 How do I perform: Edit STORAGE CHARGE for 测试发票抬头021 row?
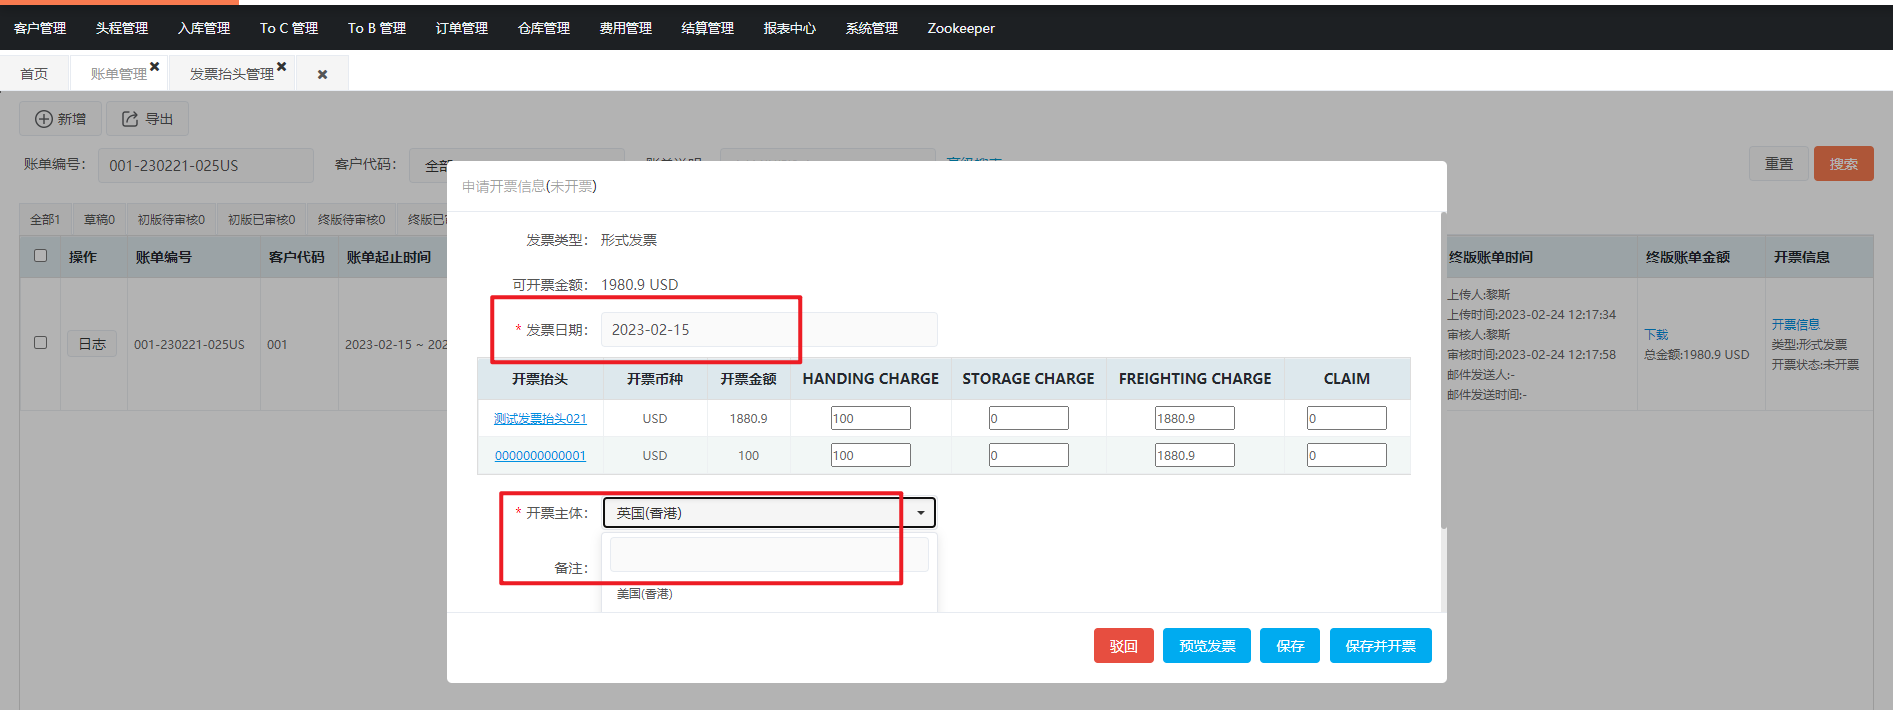[1028, 418]
